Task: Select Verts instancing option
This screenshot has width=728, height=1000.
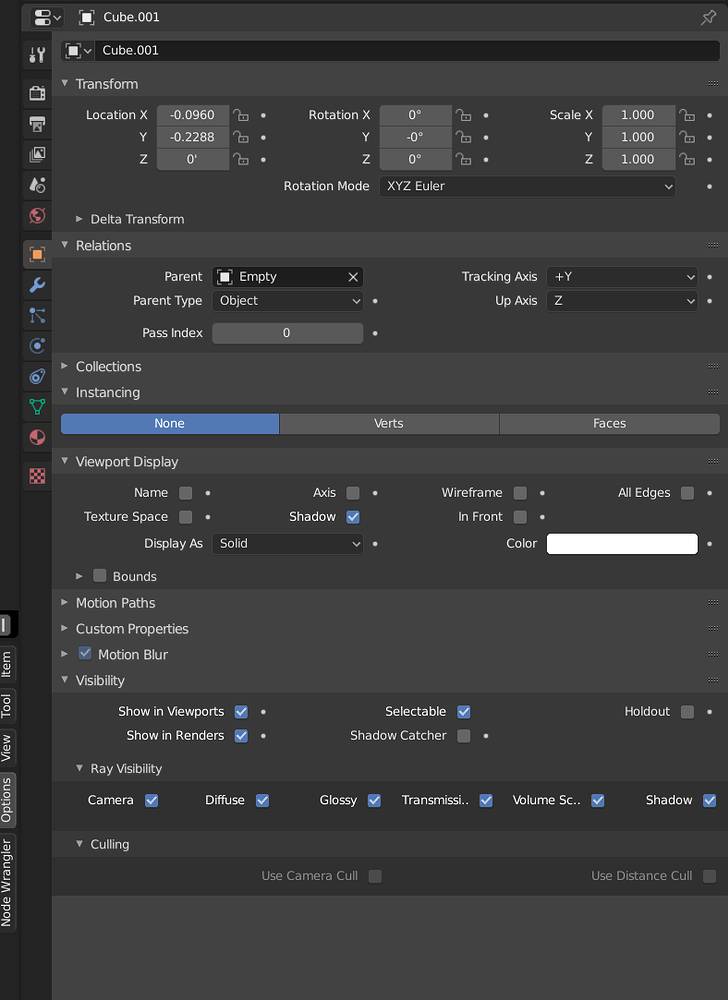Action: (389, 424)
